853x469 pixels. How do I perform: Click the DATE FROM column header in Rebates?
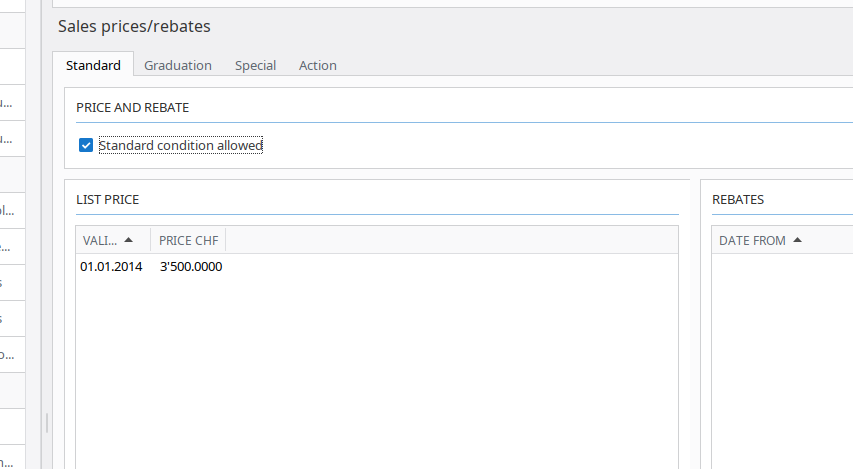pyautogui.click(x=752, y=240)
